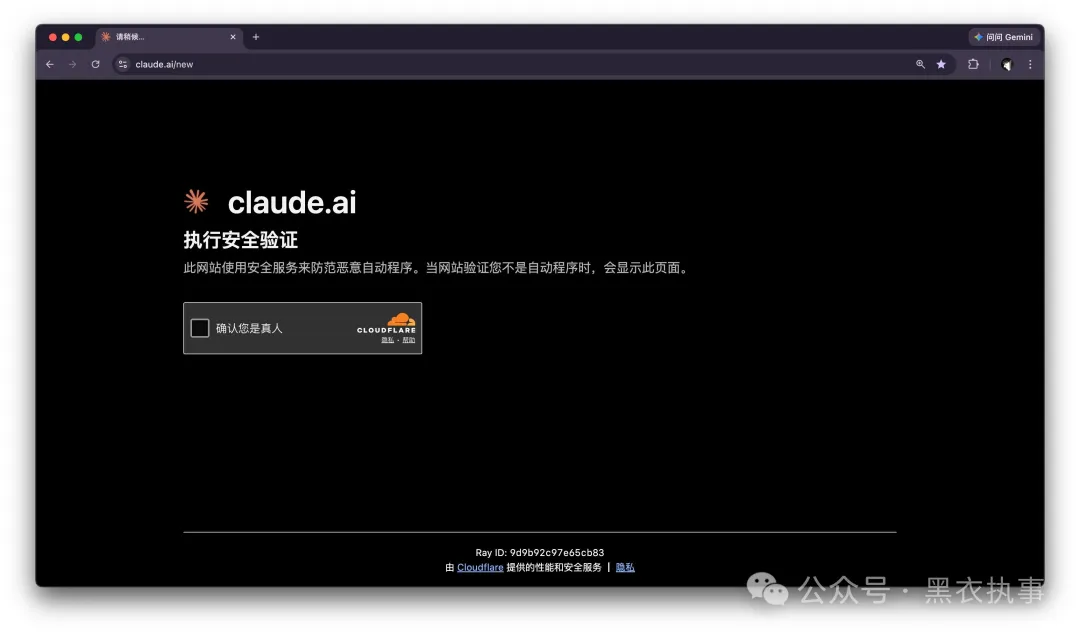The width and height of the screenshot is (1080, 634).
Task: Go back with the browser back arrow
Action: pyautogui.click(x=50, y=64)
